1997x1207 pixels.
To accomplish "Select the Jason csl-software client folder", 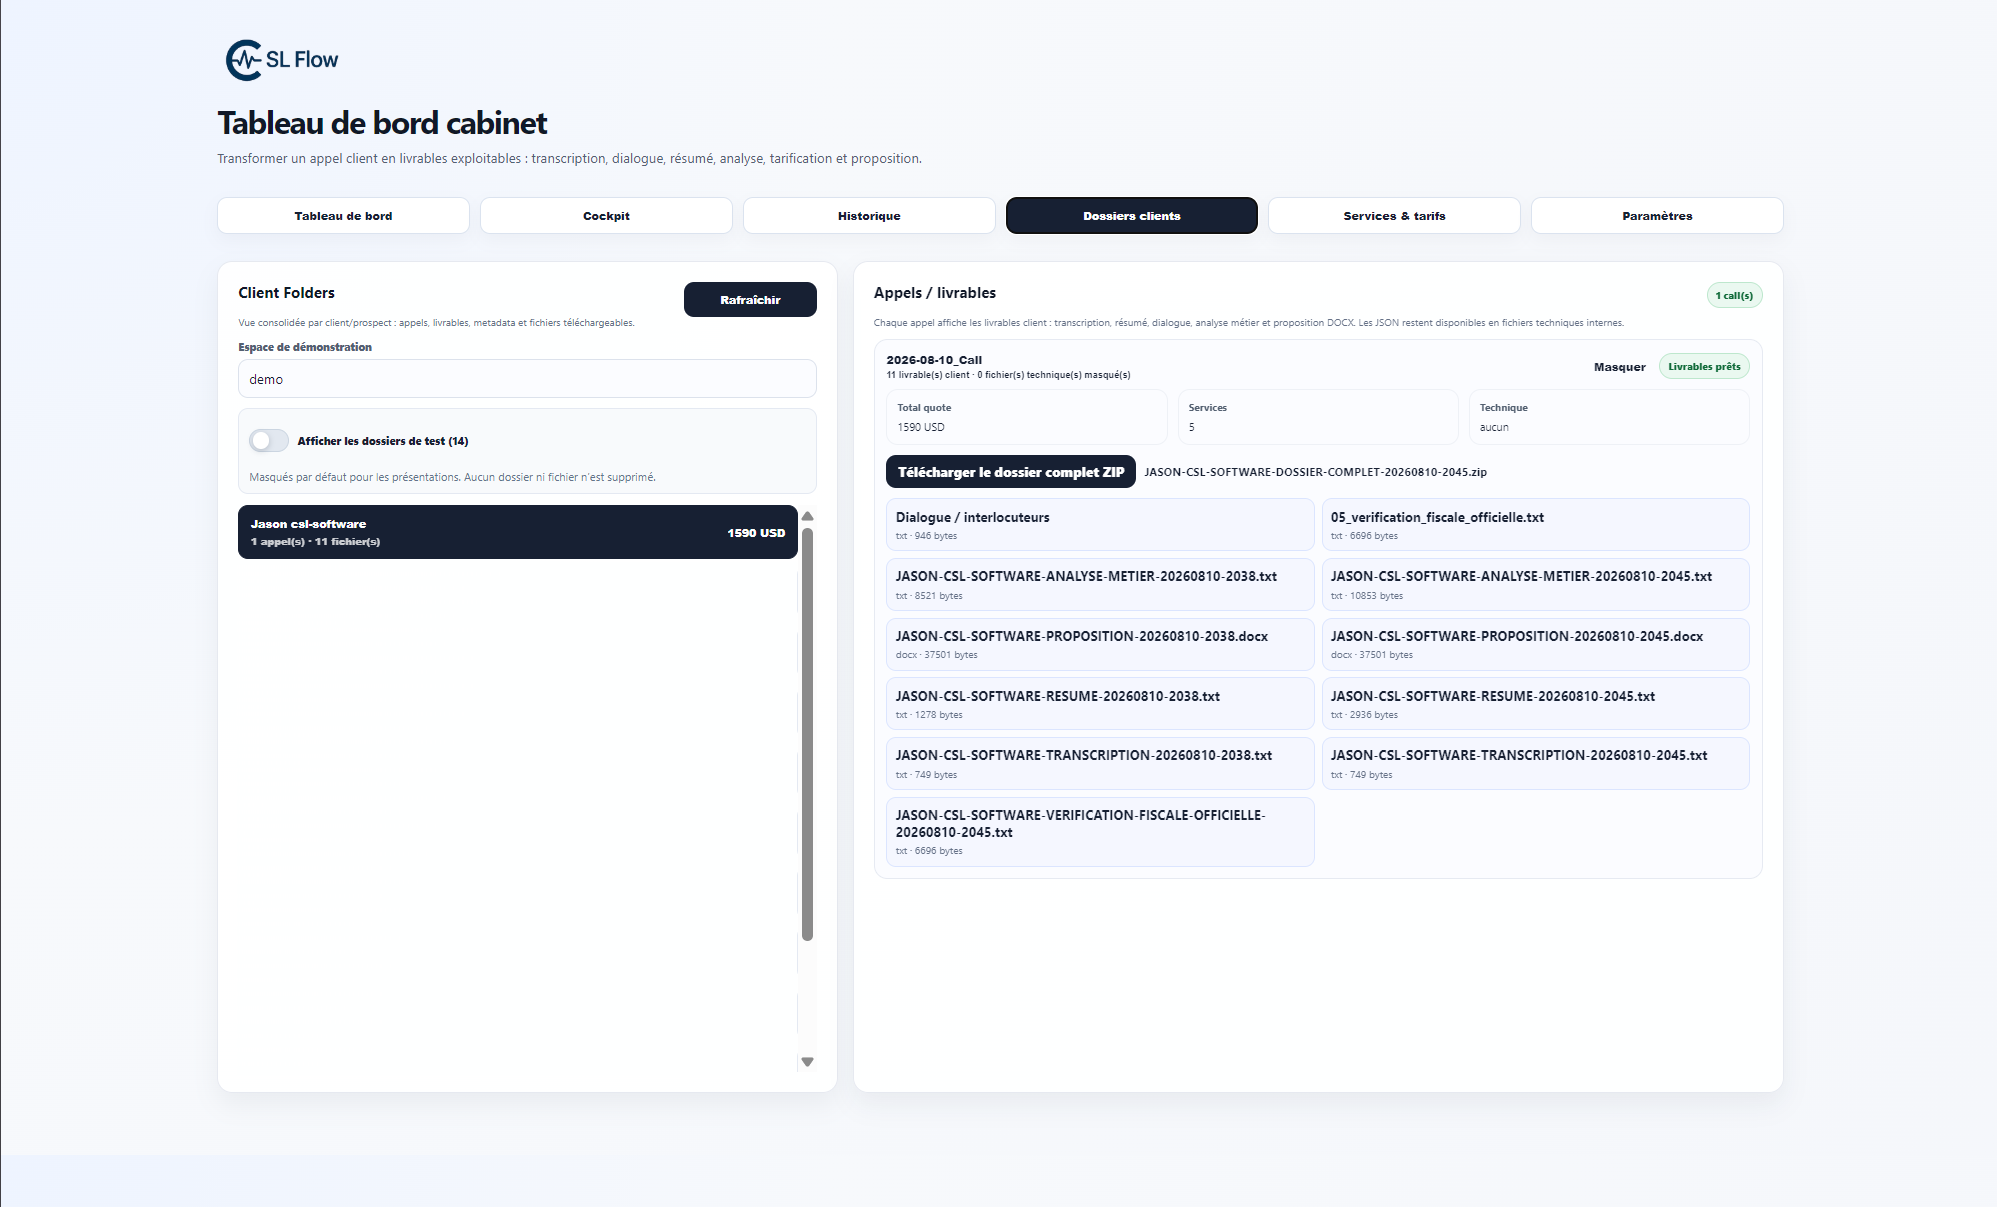I will coord(518,532).
